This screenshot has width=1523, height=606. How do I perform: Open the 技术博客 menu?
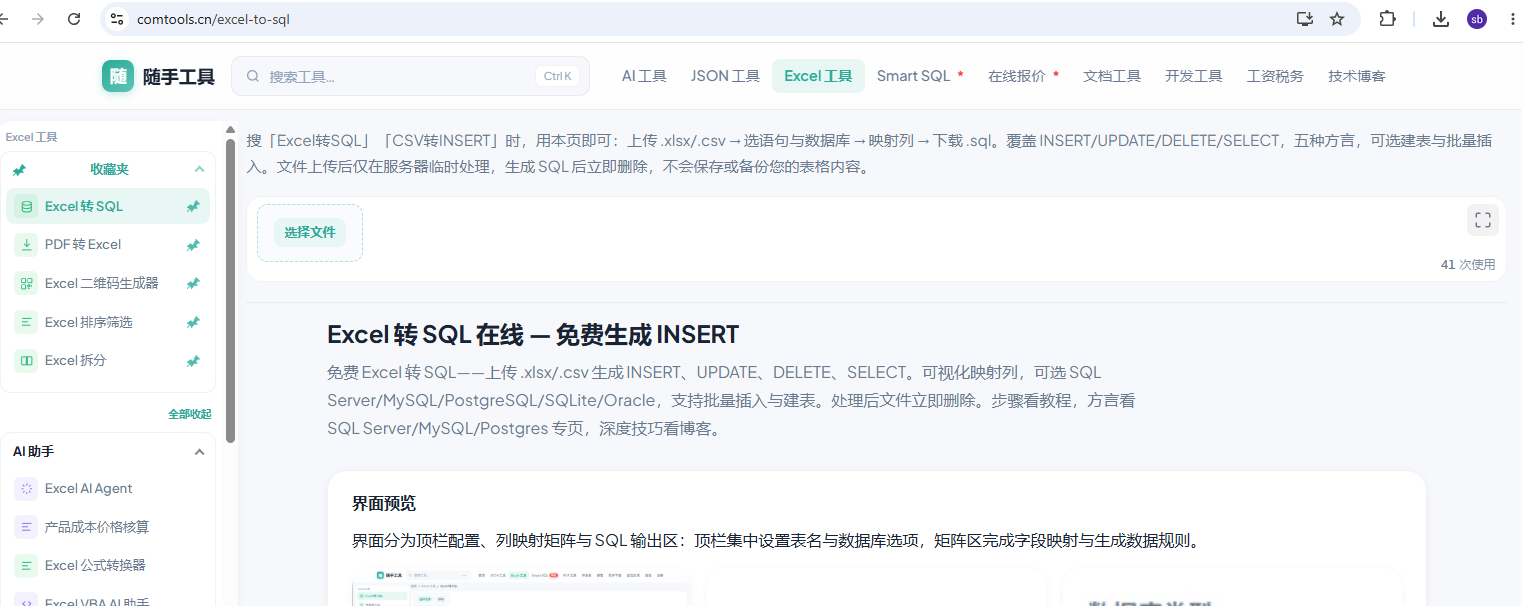[x=1357, y=76]
